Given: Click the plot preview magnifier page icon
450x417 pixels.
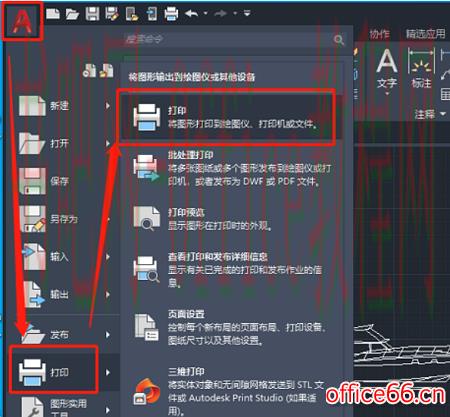Looking at the screenshot, I should click(x=147, y=218).
